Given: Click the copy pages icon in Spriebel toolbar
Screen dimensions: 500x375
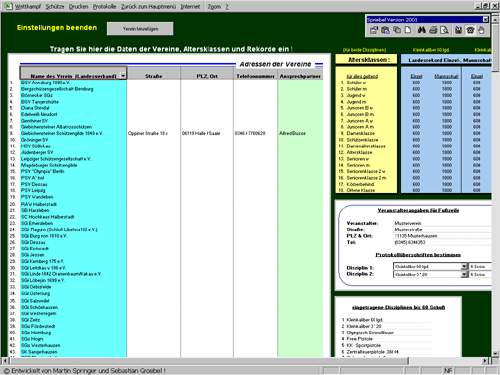Looking at the screenshot, I should (x=397, y=30).
